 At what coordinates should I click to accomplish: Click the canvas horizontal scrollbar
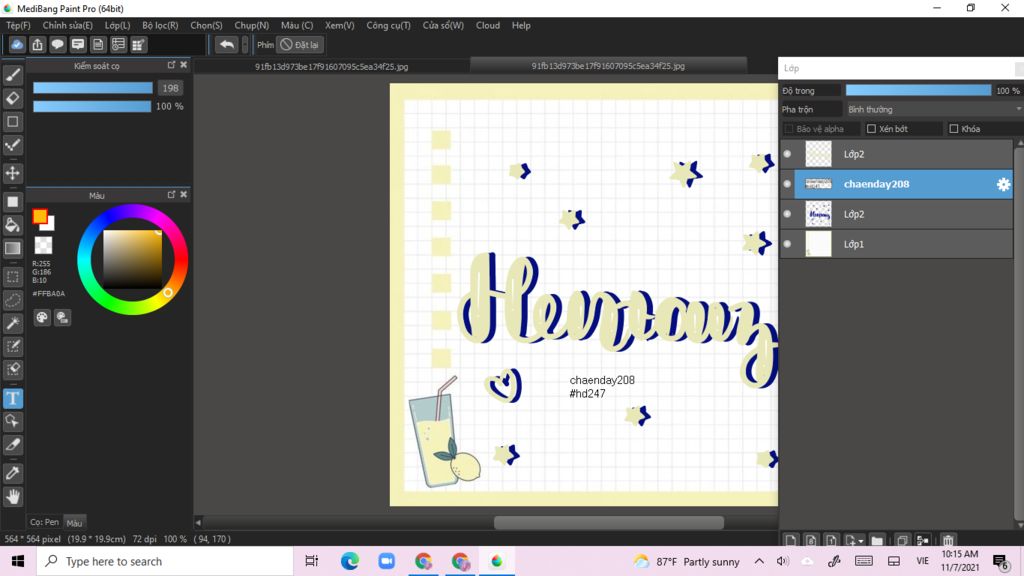point(609,522)
